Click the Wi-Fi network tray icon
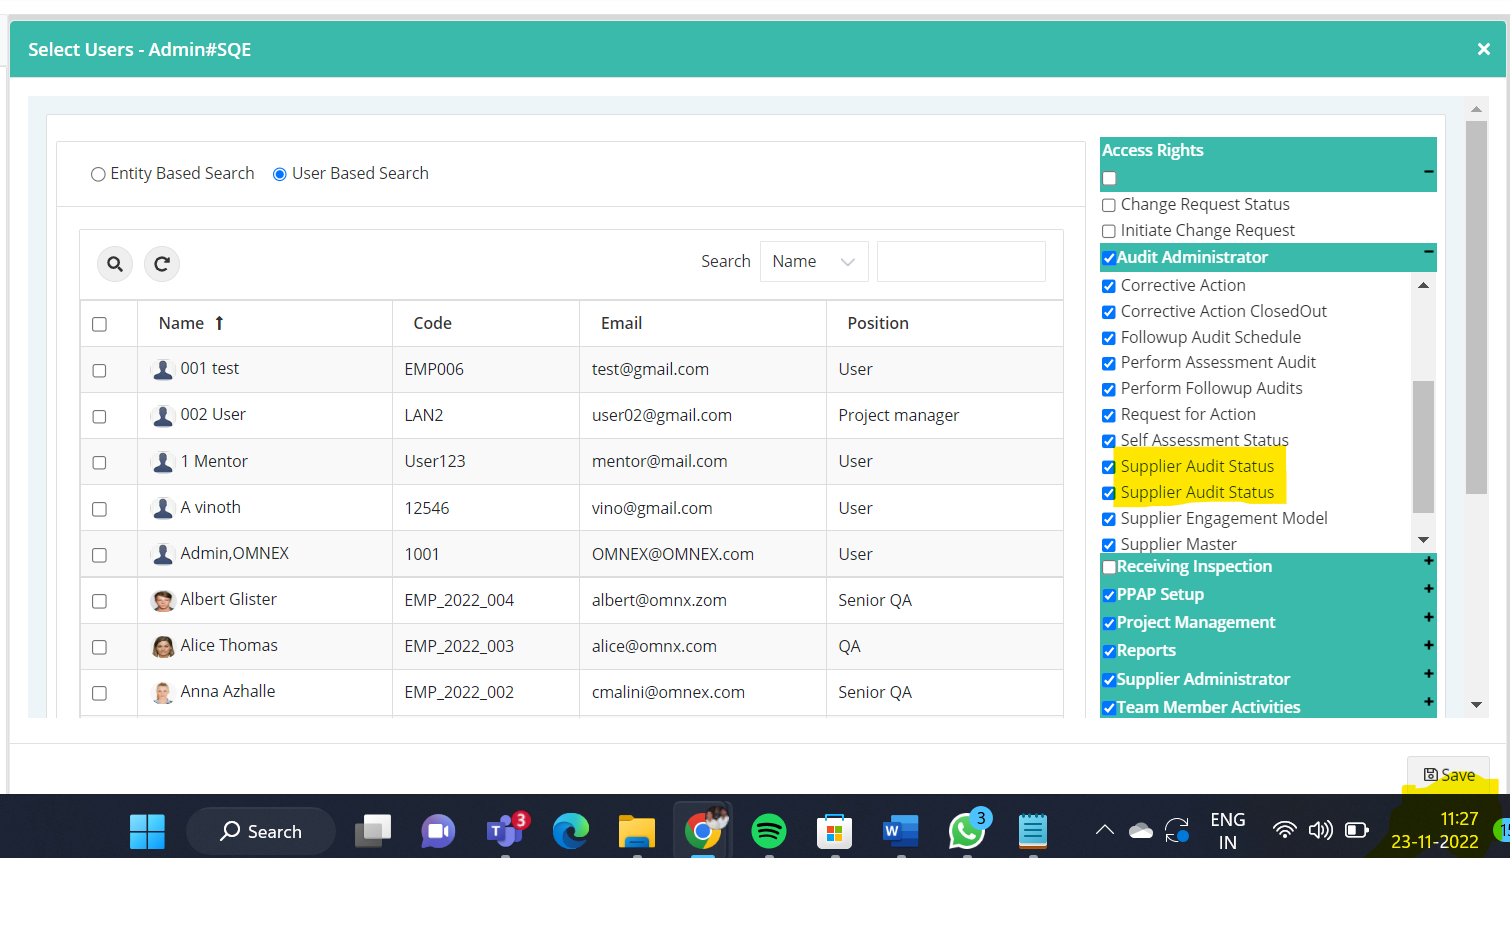 pyautogui.click(x=1284, y=830)
